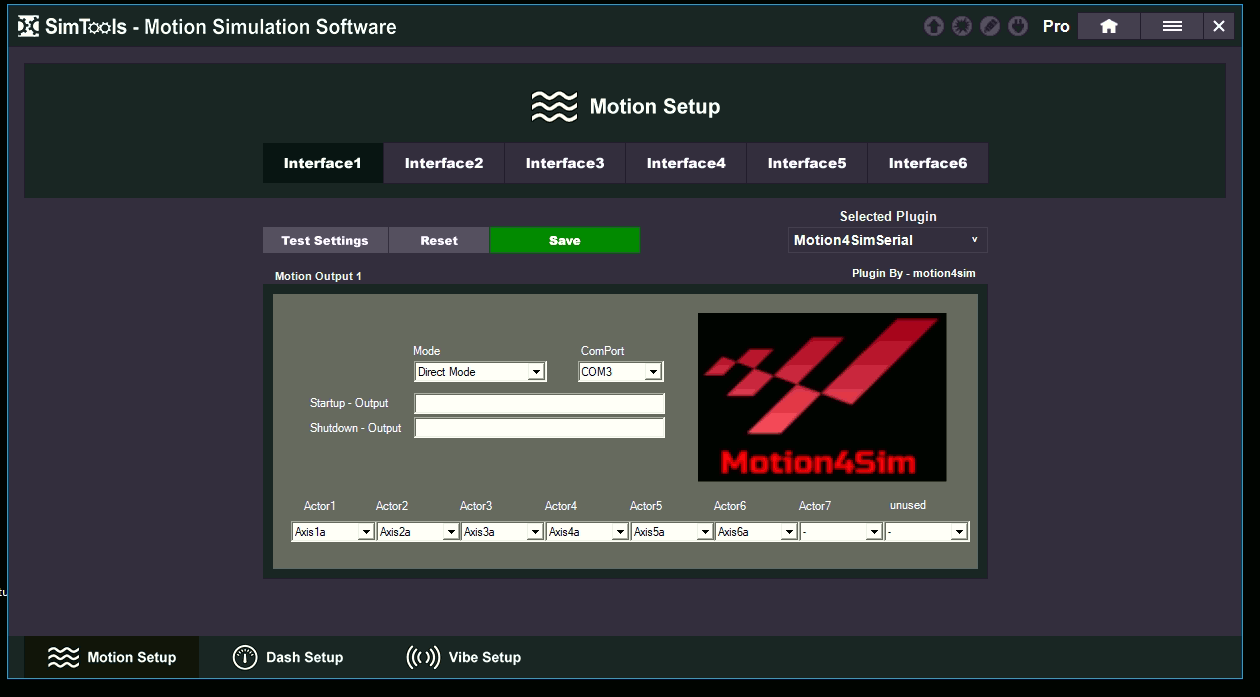Click the green Save button
This screenshot has height=697, width=1260.
(565, 240)
